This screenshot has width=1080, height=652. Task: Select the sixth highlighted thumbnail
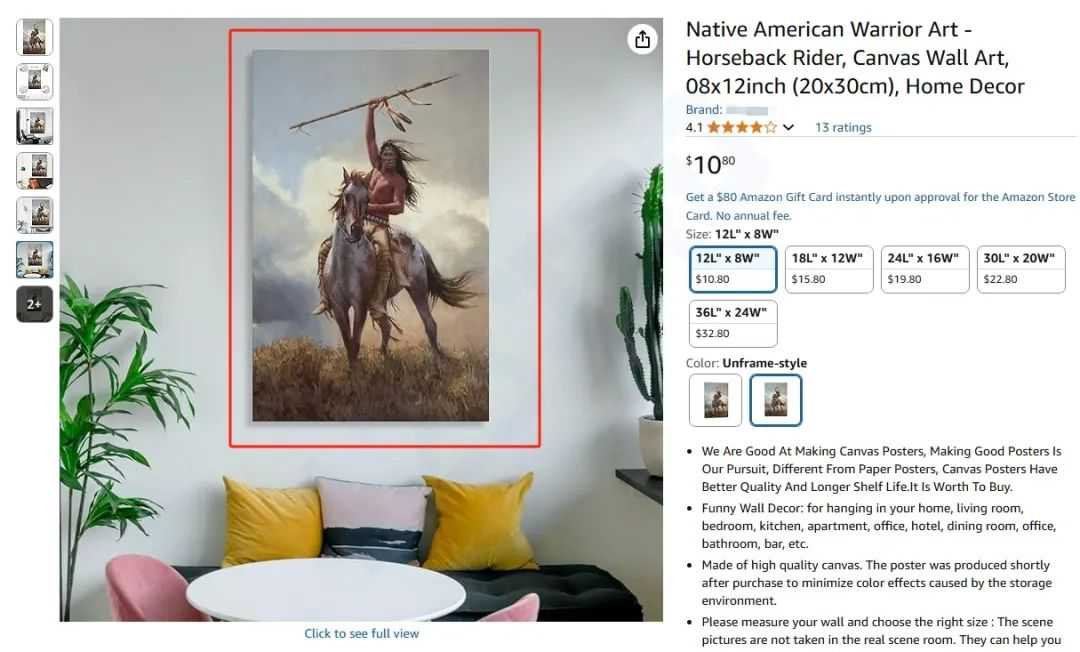point(34,260)
